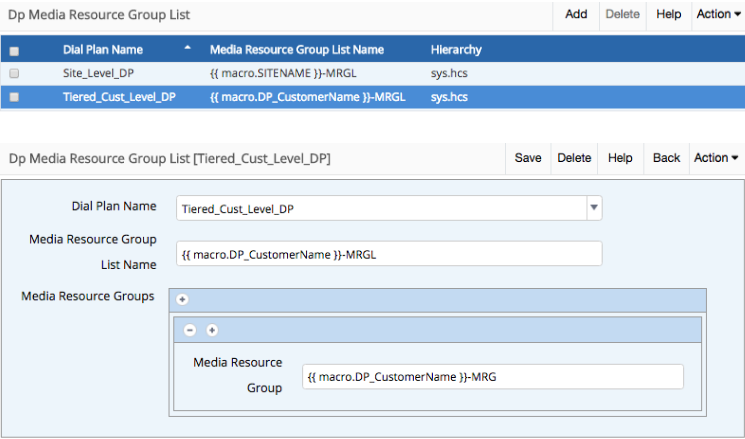Image resolution: width=745 pixels, height=439 pixels.
Task: Sort by the Dial Plan Name column arrow
Action: click(x=189, y=49)
